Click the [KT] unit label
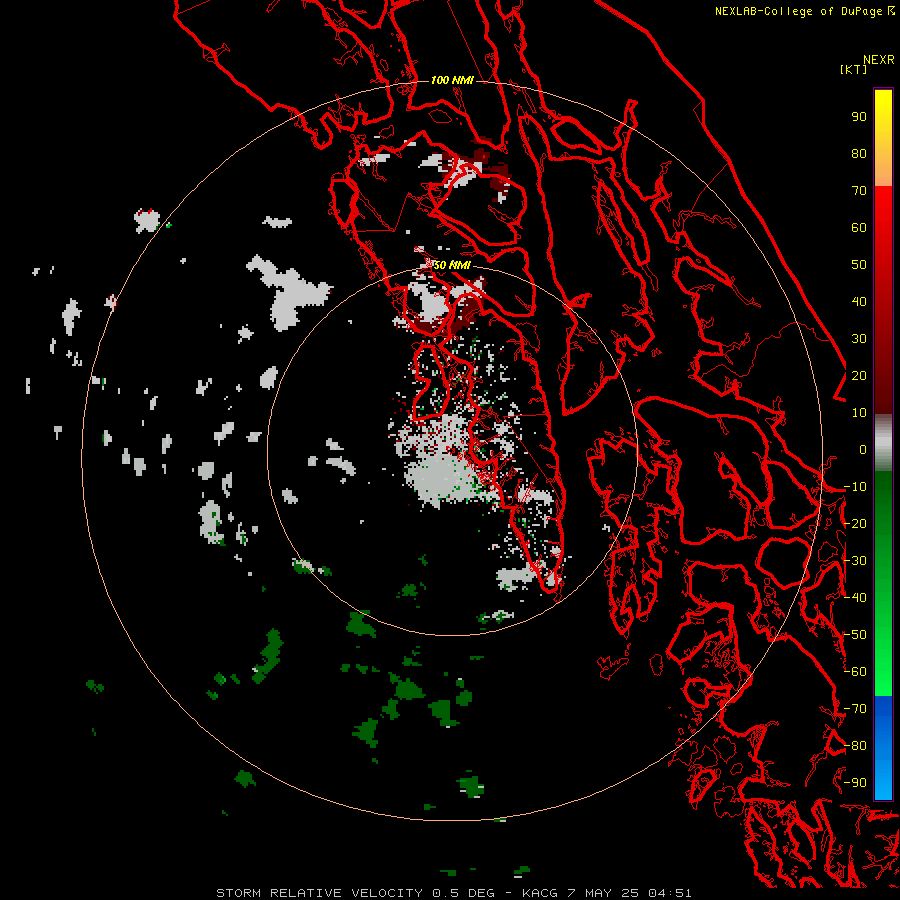The height and width of the screenshot is (900, 900). (x=853, y=69)
